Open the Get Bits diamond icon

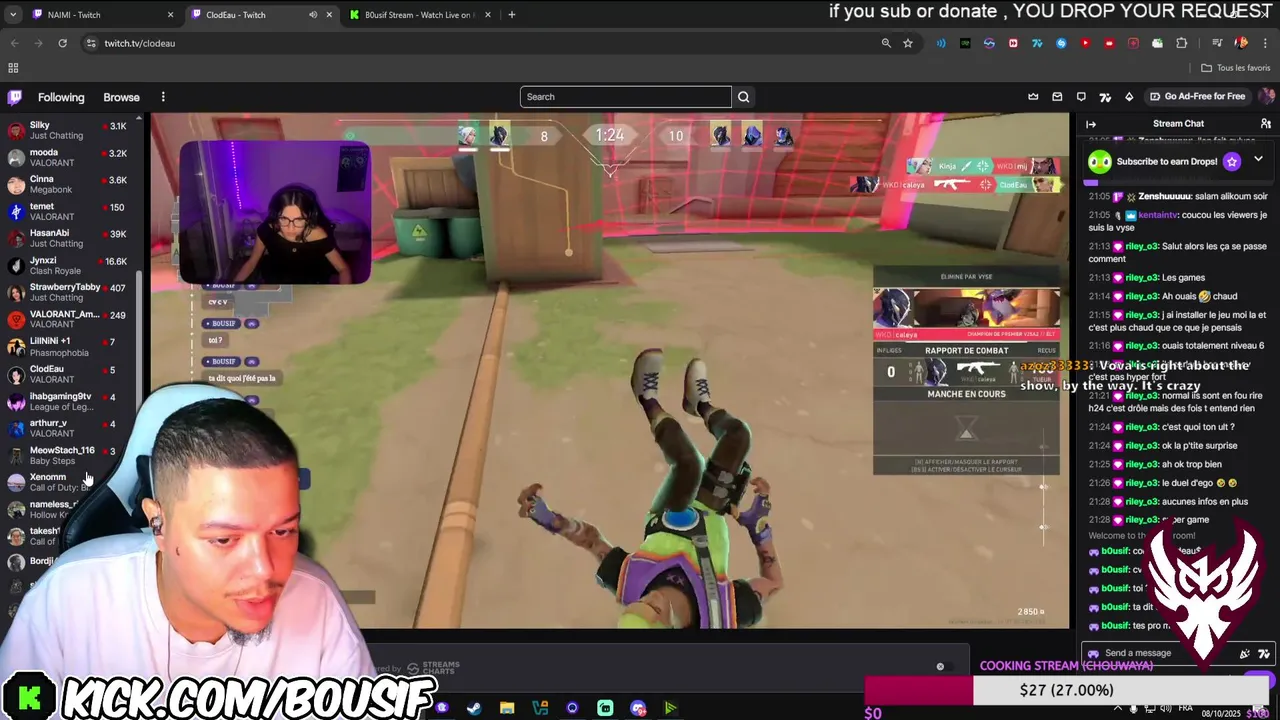[x=1129, y=97]
